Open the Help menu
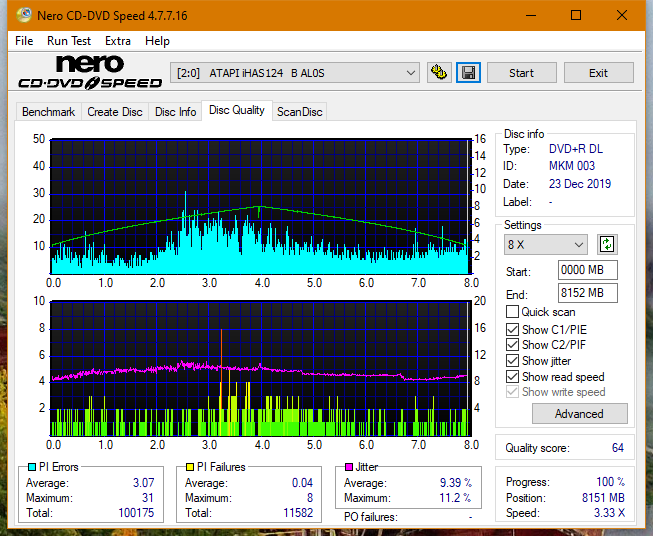Screen dimensions: 653x536 (x=157, y=41)
